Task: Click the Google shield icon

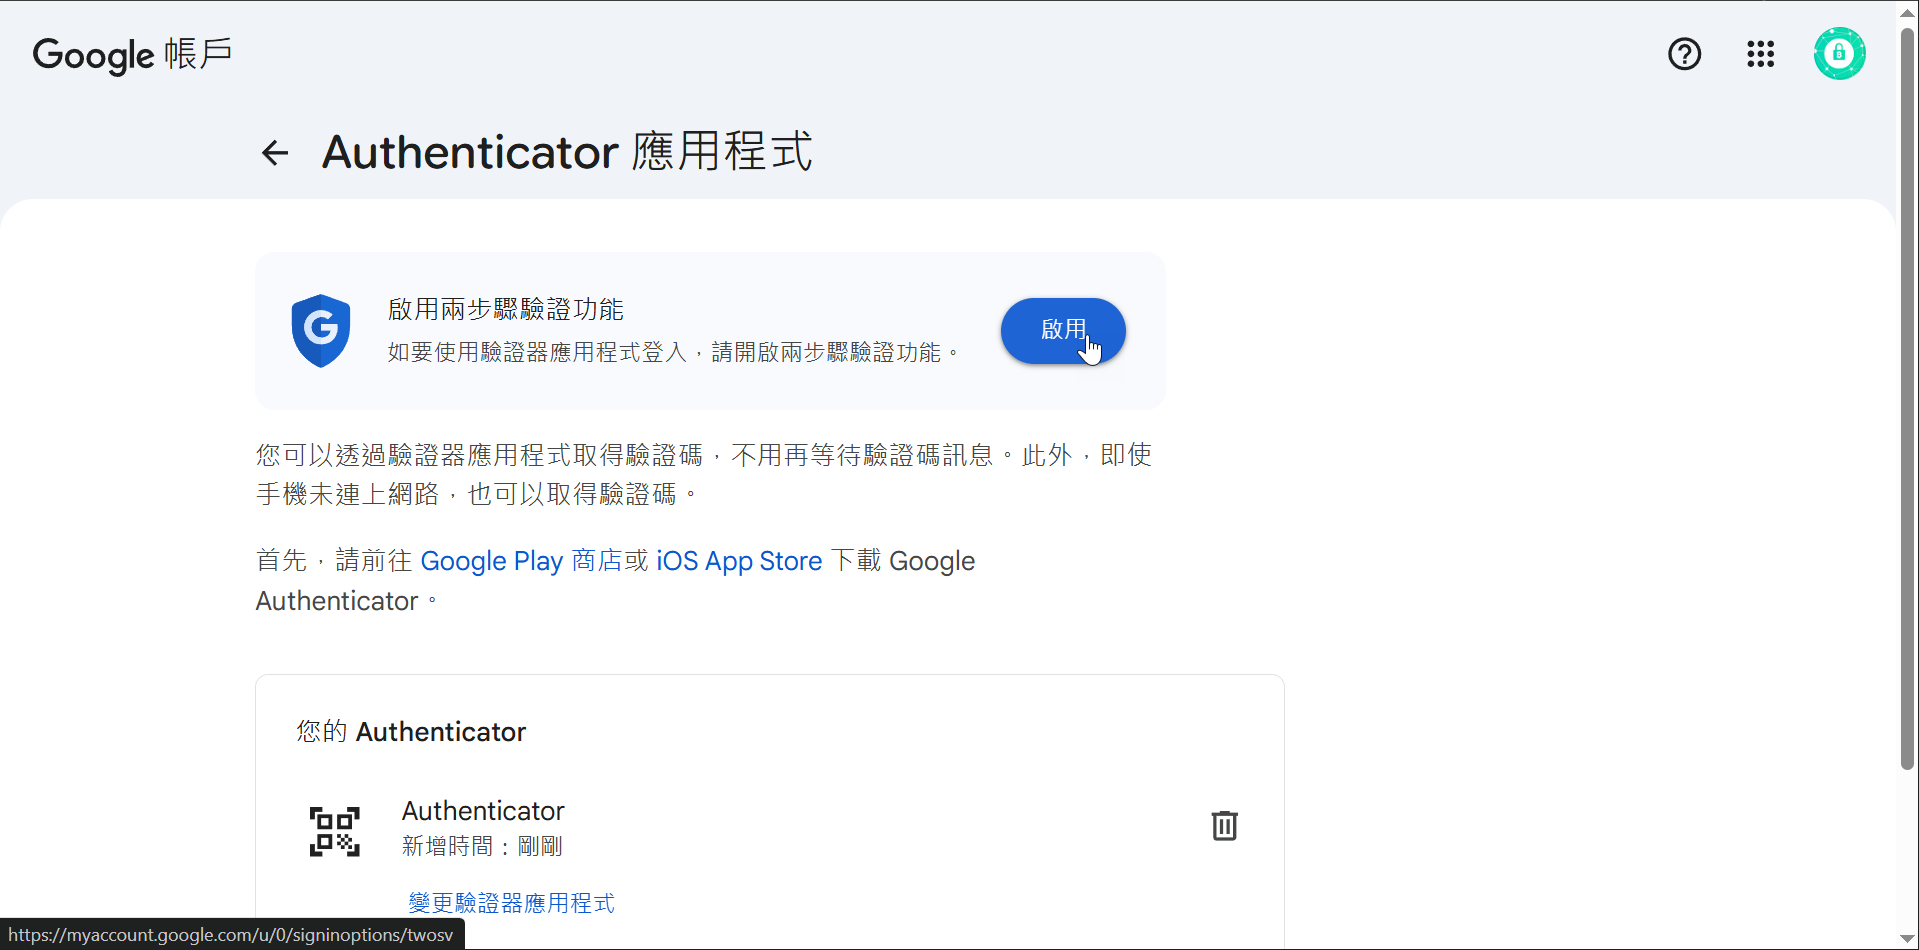Action: (321, 331)
